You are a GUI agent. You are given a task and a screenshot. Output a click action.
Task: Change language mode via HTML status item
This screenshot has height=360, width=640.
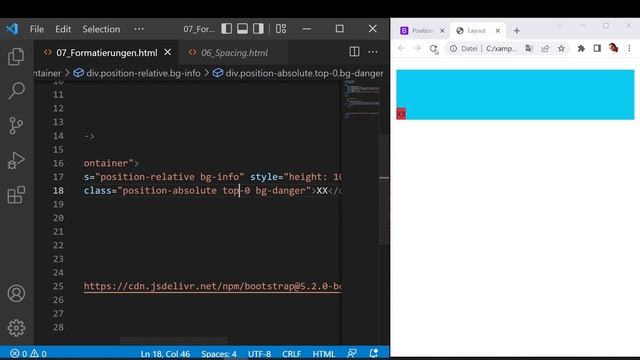[x=324, y=354]
